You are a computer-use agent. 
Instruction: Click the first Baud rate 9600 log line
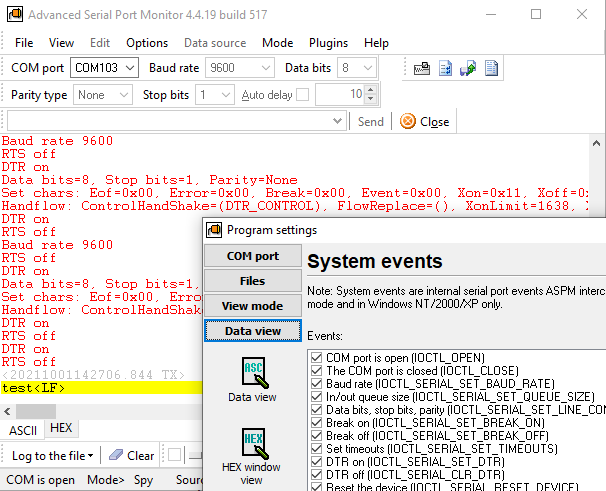pyautogui.click(x=57, y=141)
